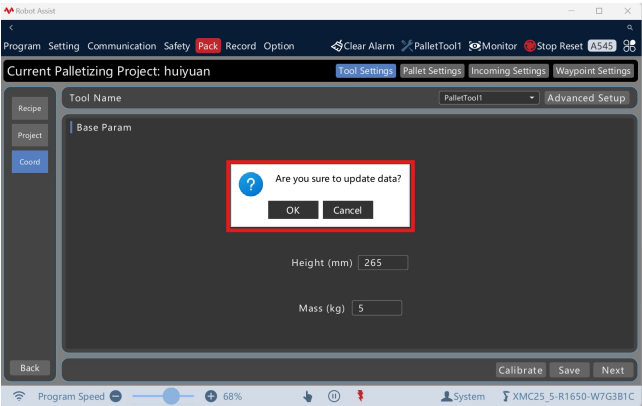This screenshot has height=406, width=642.
Task: Open the Monitor eye icon
Action: pos(475,46)
